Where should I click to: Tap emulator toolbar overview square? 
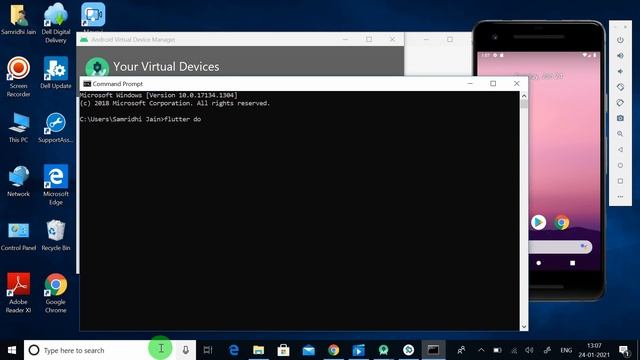(x=620, y=181)
